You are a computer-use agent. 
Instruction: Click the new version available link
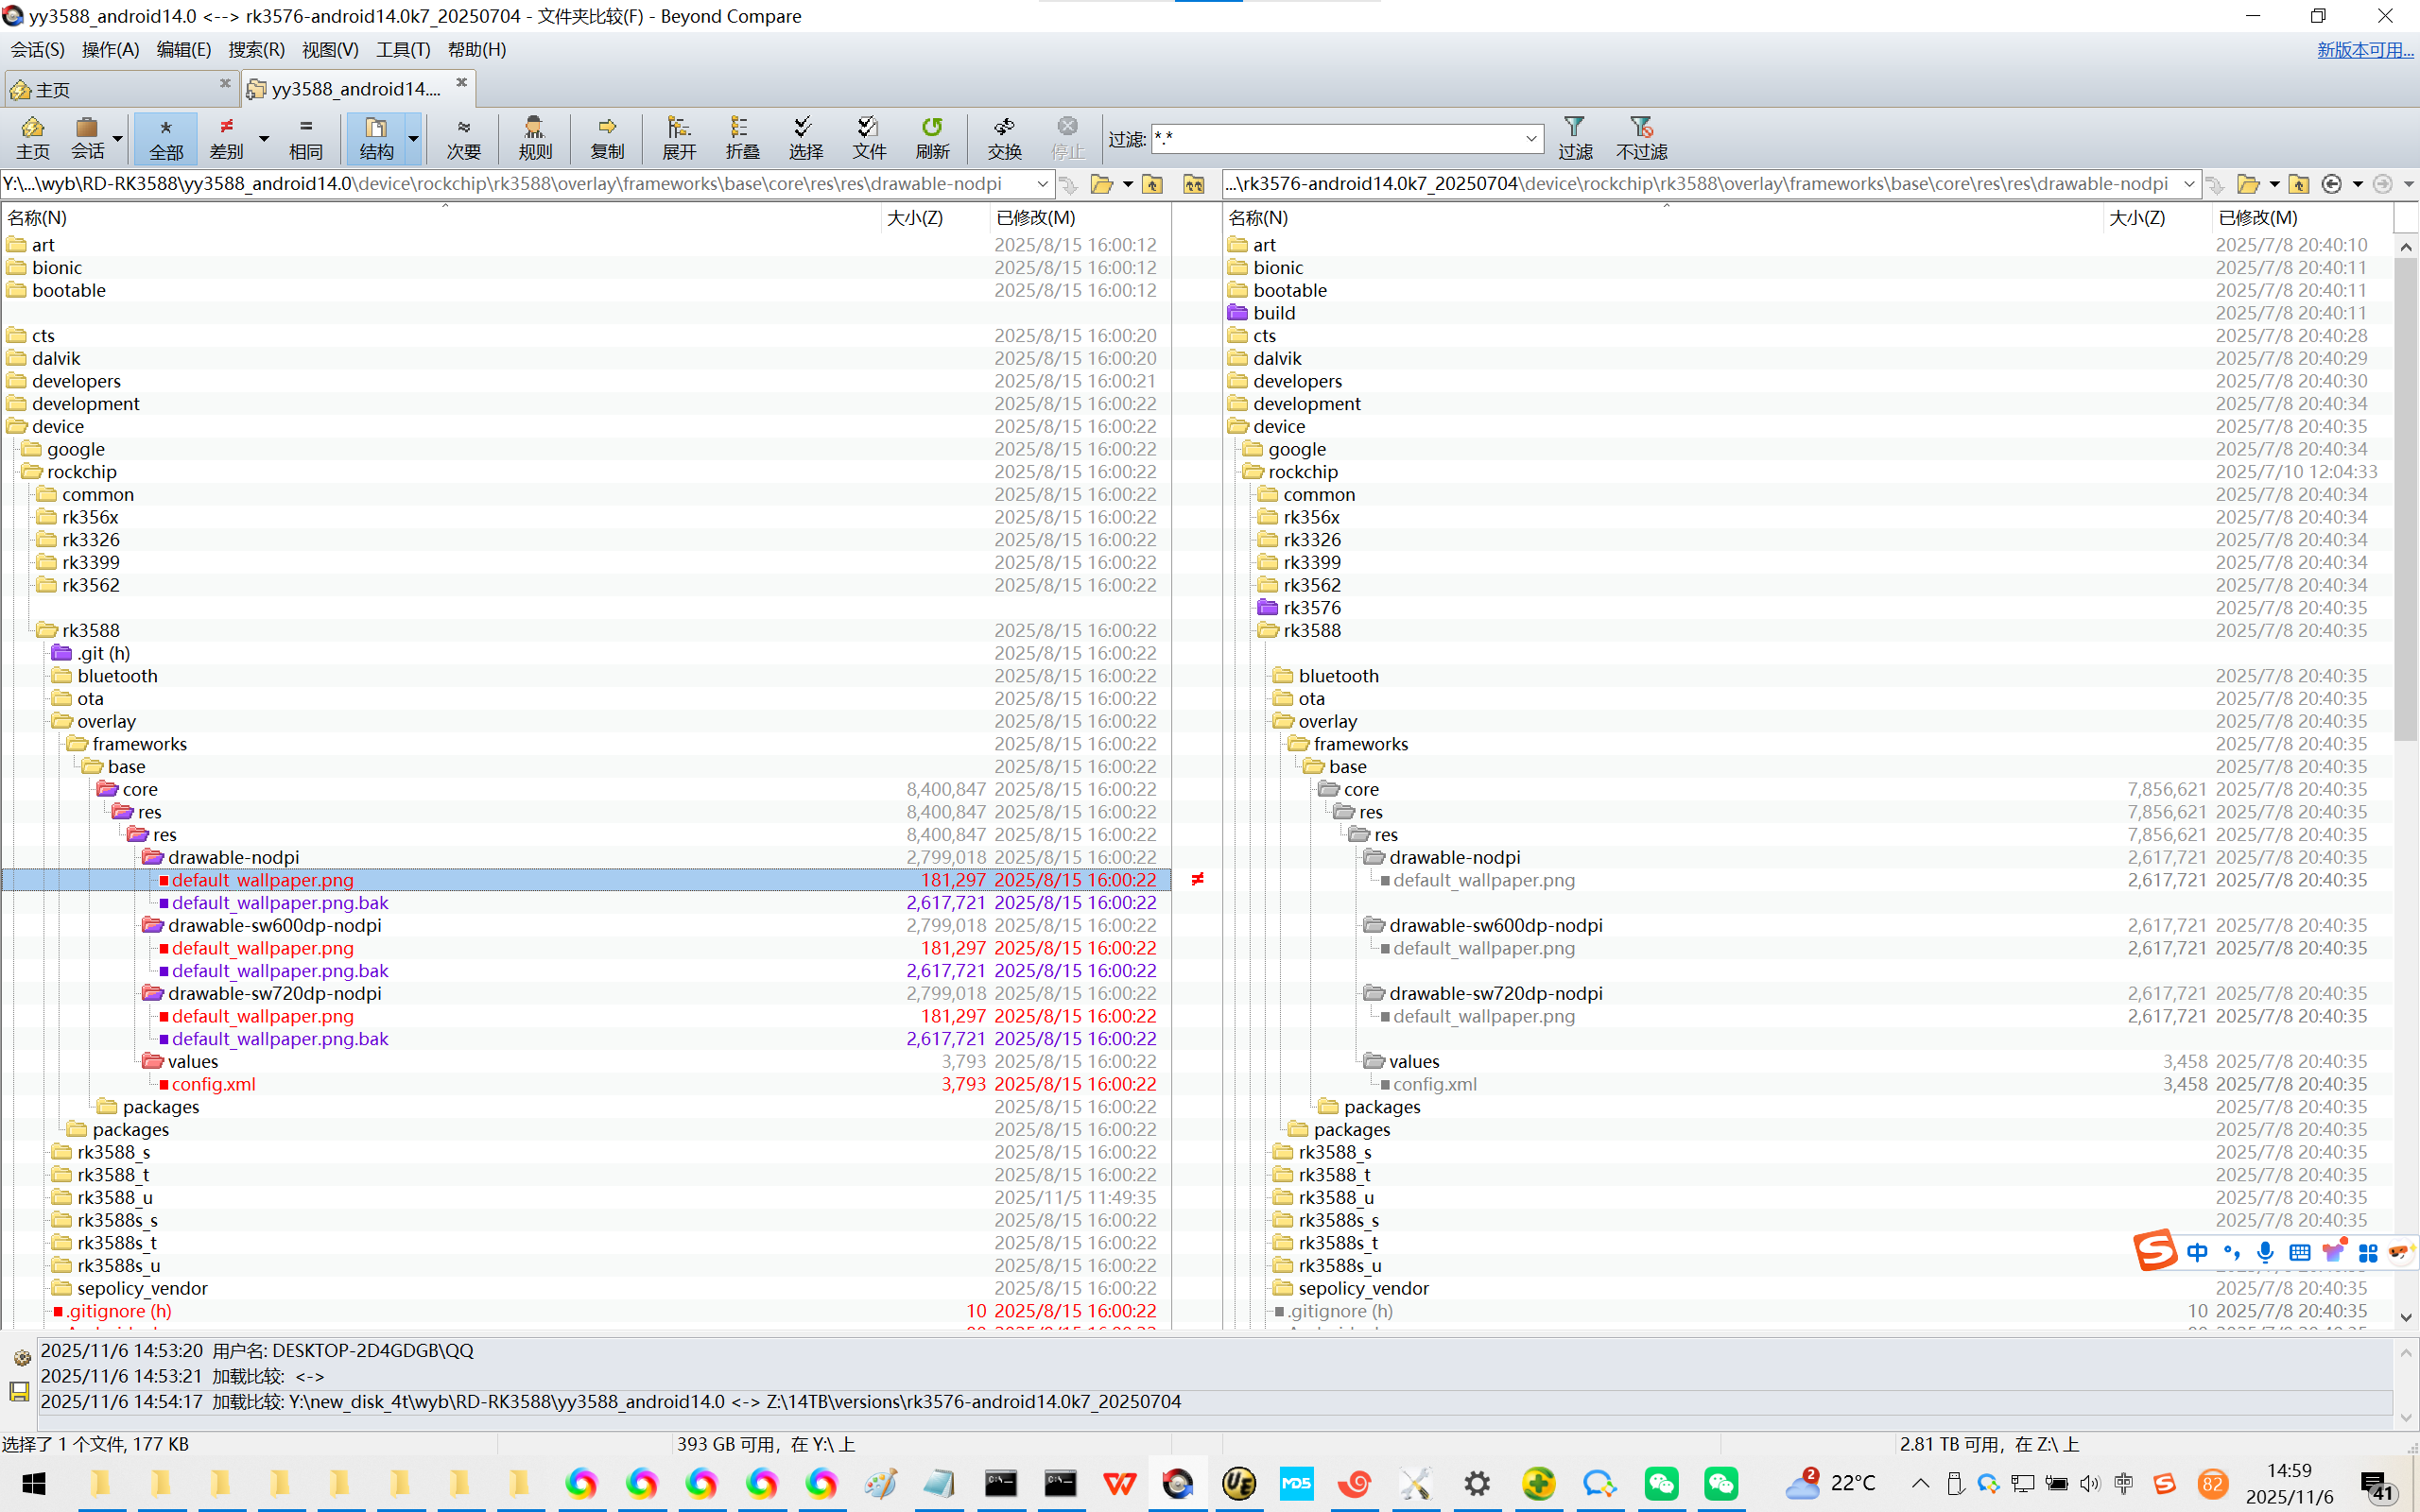pyautogui.click(x=2364, y=50)
